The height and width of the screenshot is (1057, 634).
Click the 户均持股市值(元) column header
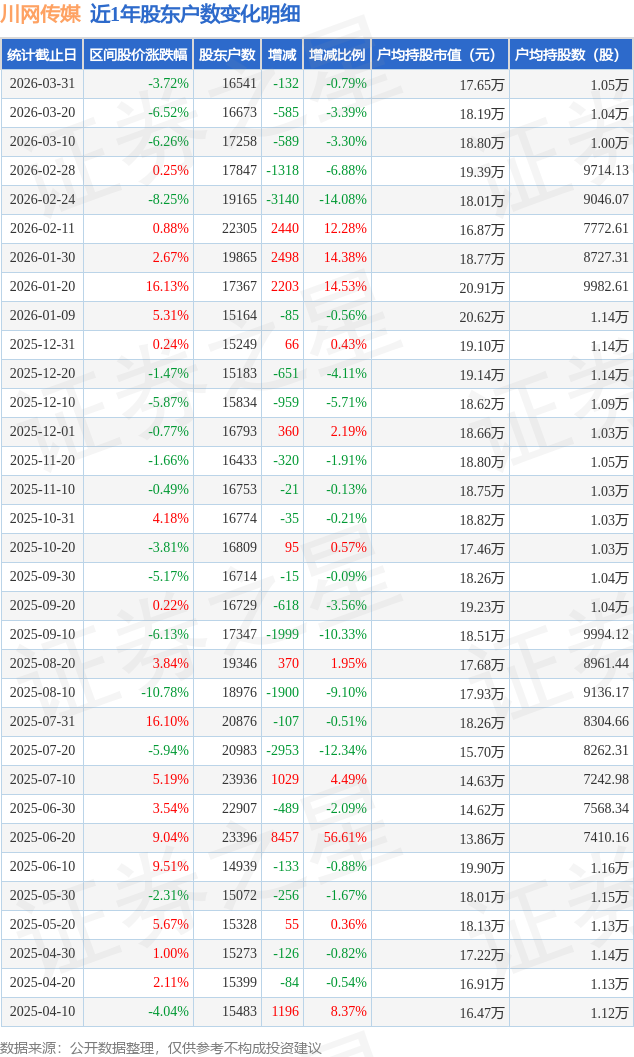[x=440, y=55]
